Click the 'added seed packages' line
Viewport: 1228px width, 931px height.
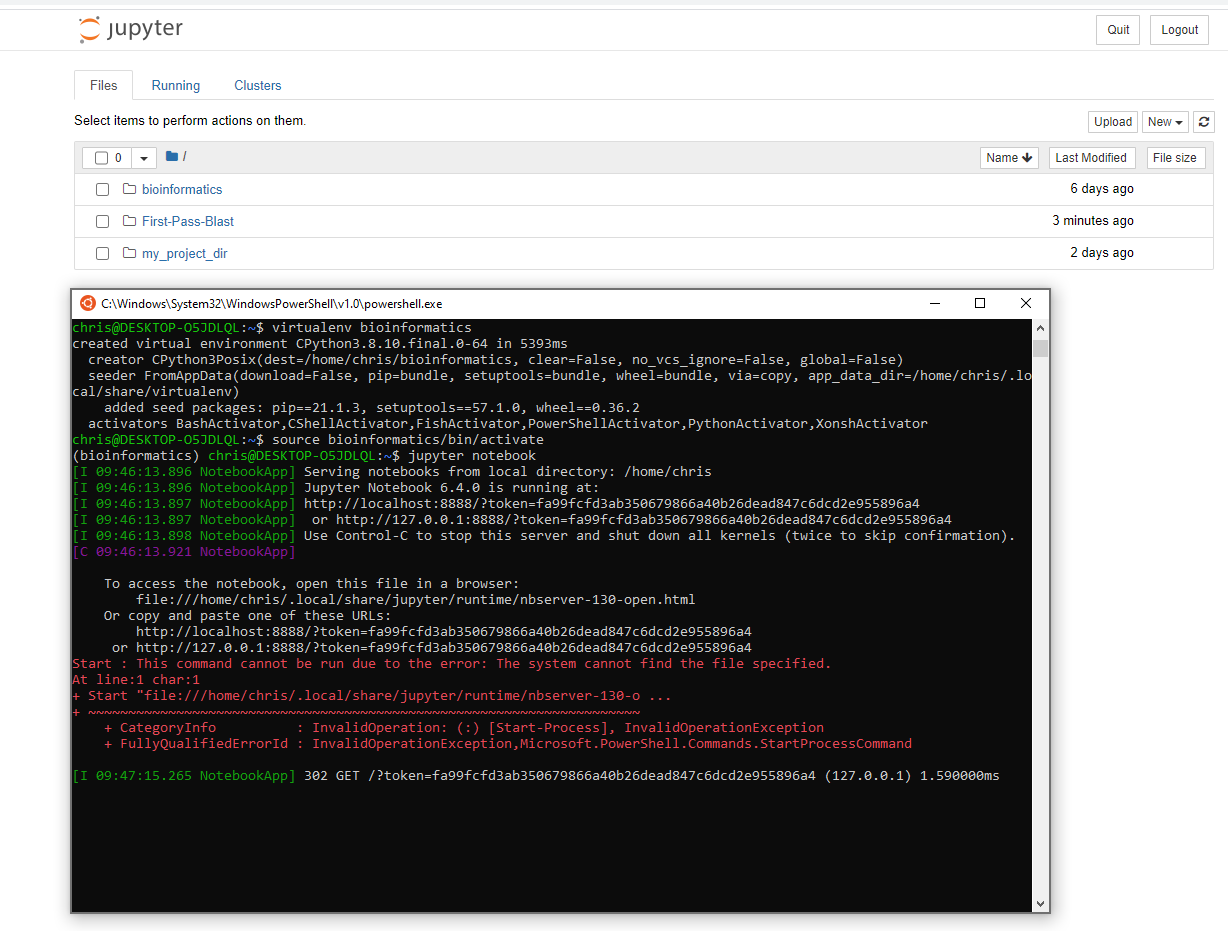click(x=372, y=408)
